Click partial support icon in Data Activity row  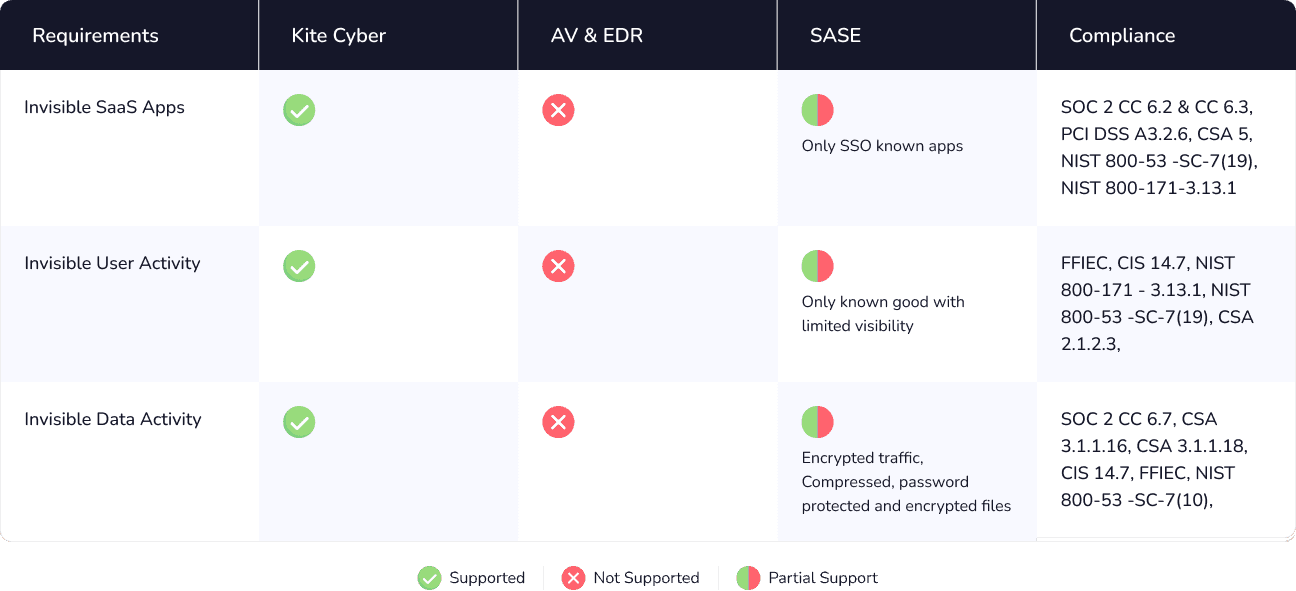[817, 422]
